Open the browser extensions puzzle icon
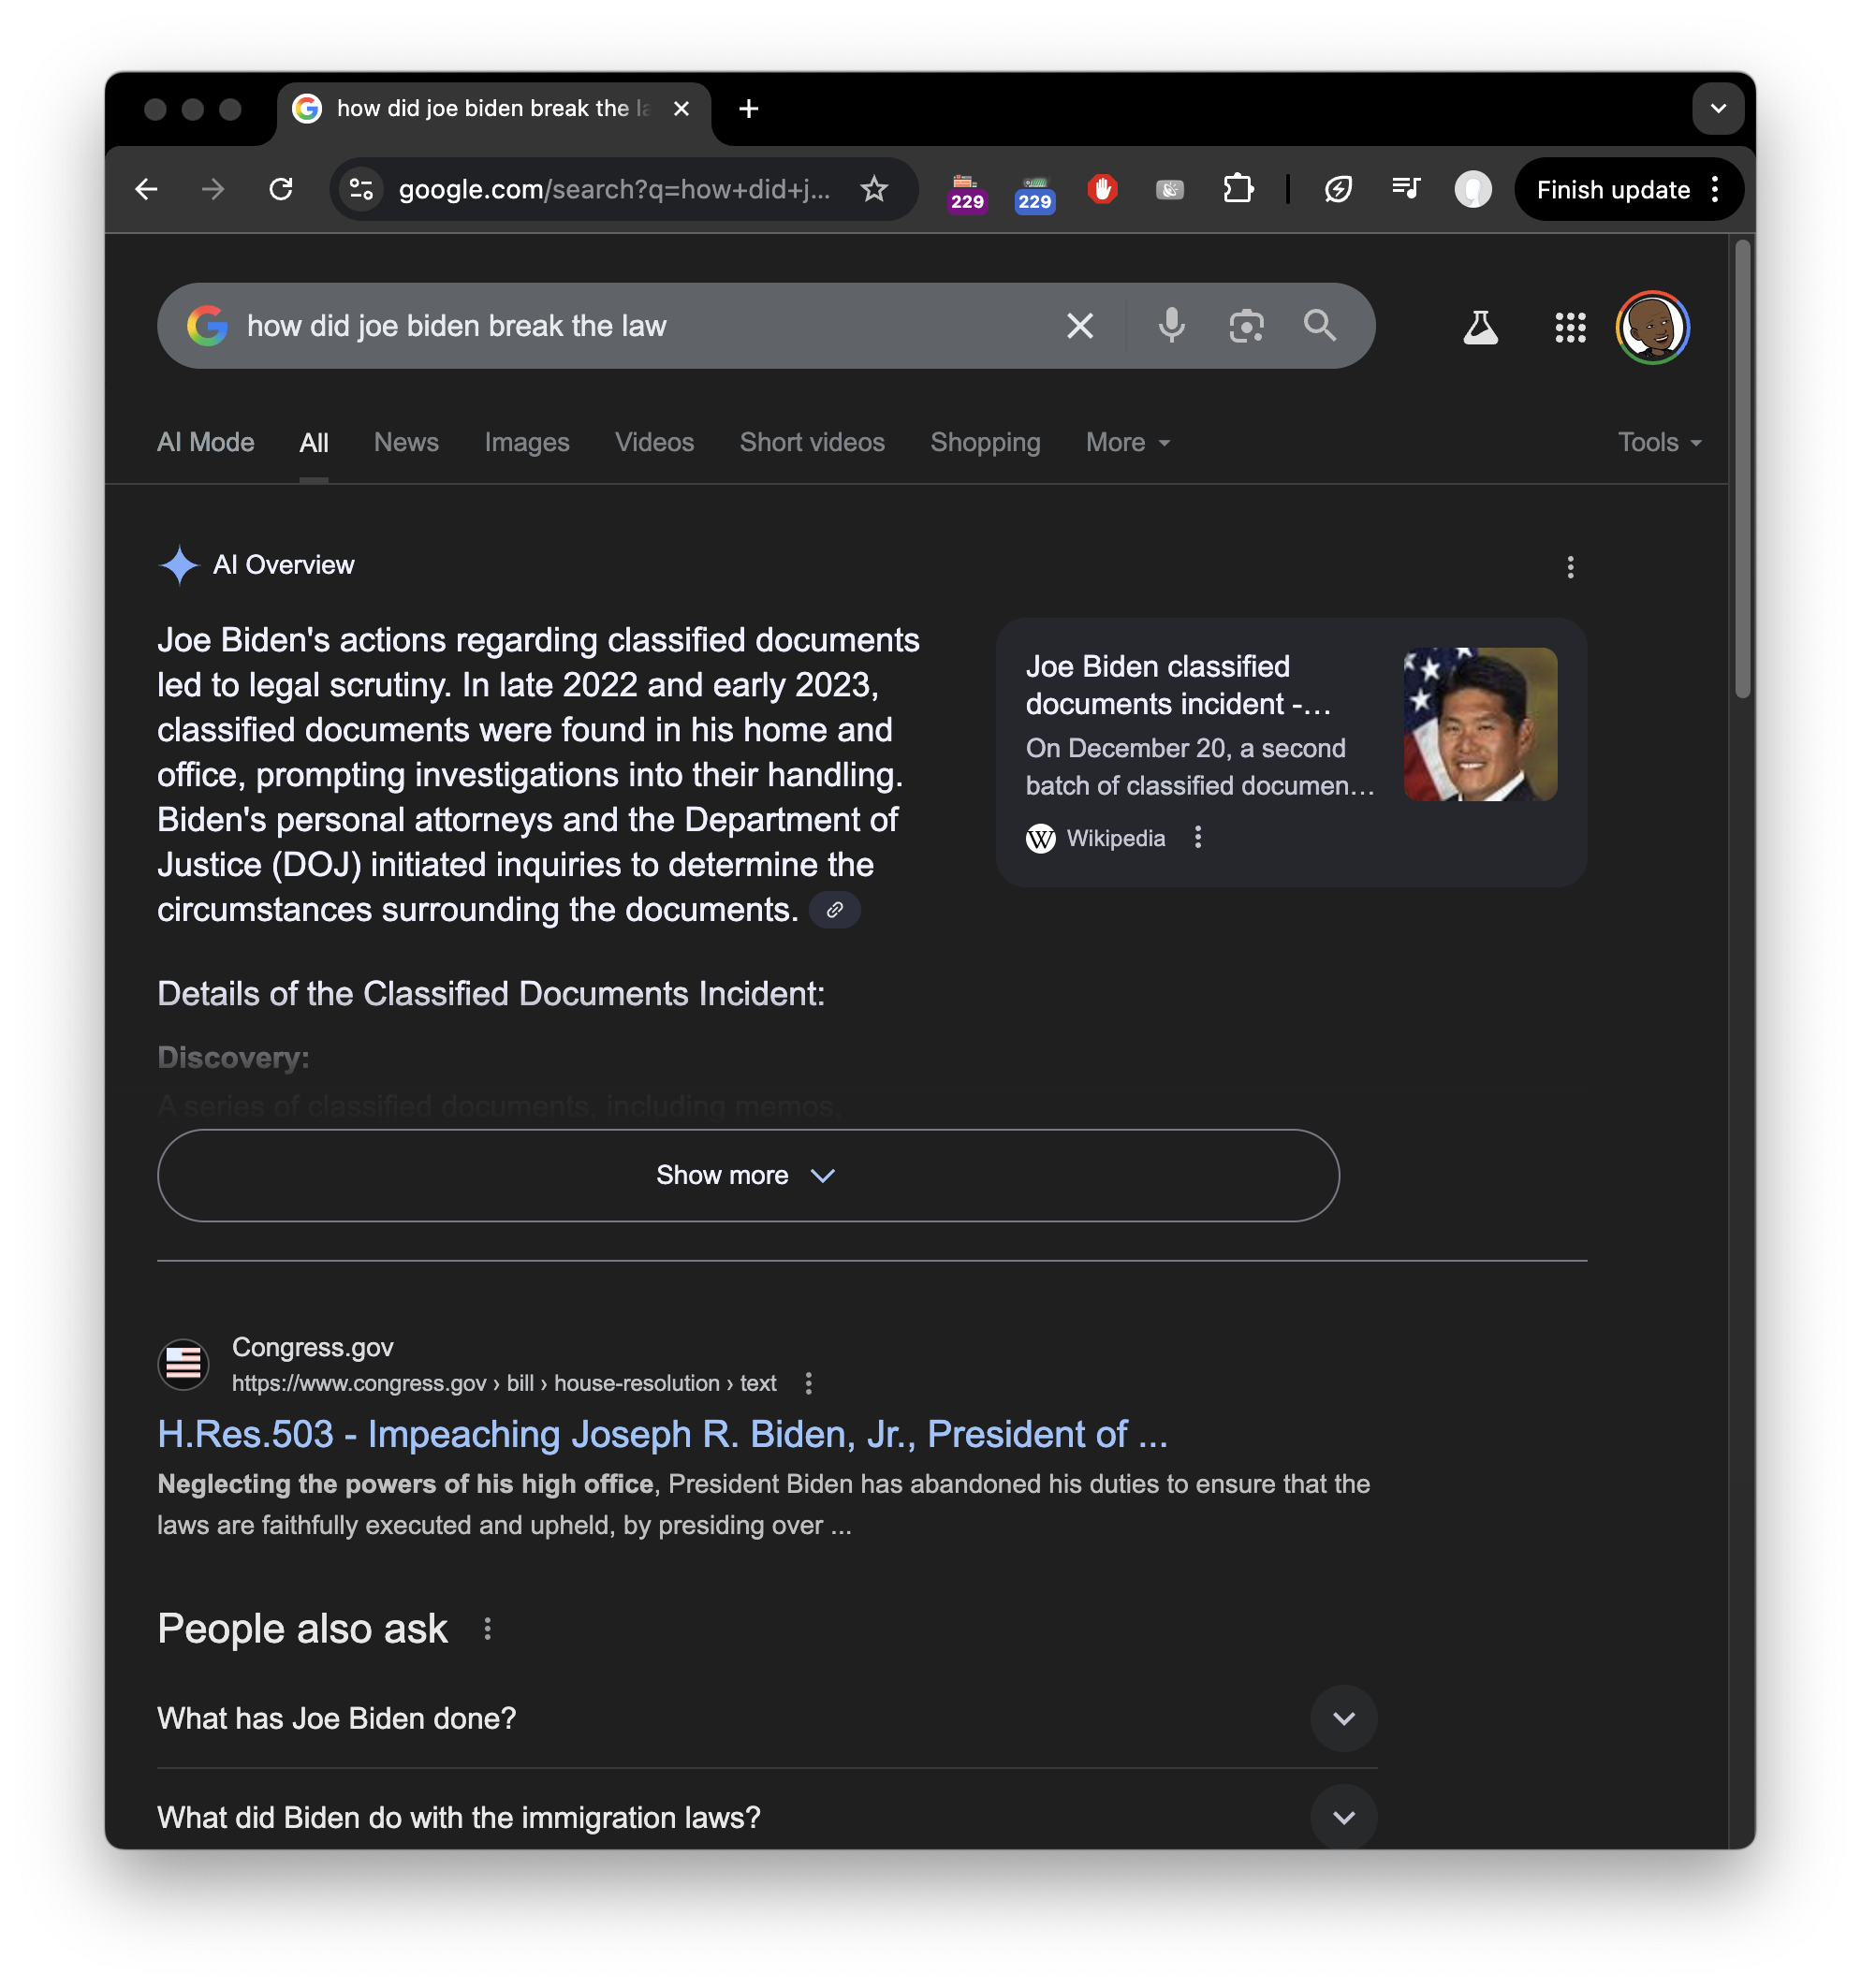The width and height of the screenshot is (1861, 1988). (1238, 189)
